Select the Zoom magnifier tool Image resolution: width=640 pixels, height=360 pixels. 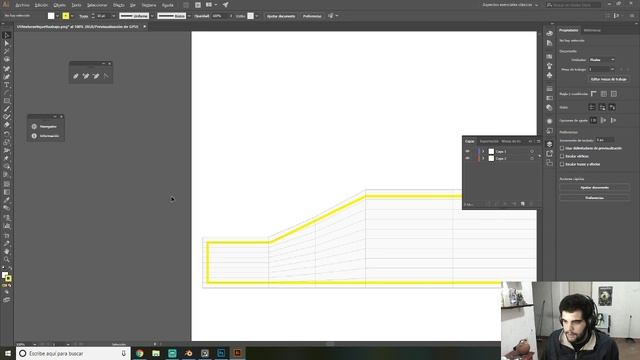point(7,260)
